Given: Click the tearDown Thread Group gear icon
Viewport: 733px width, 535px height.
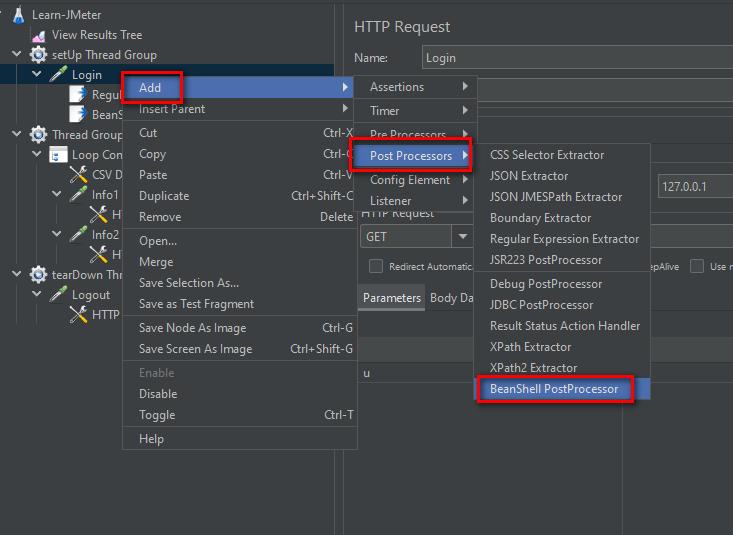Looking at the screenshot, I should 38,275.
